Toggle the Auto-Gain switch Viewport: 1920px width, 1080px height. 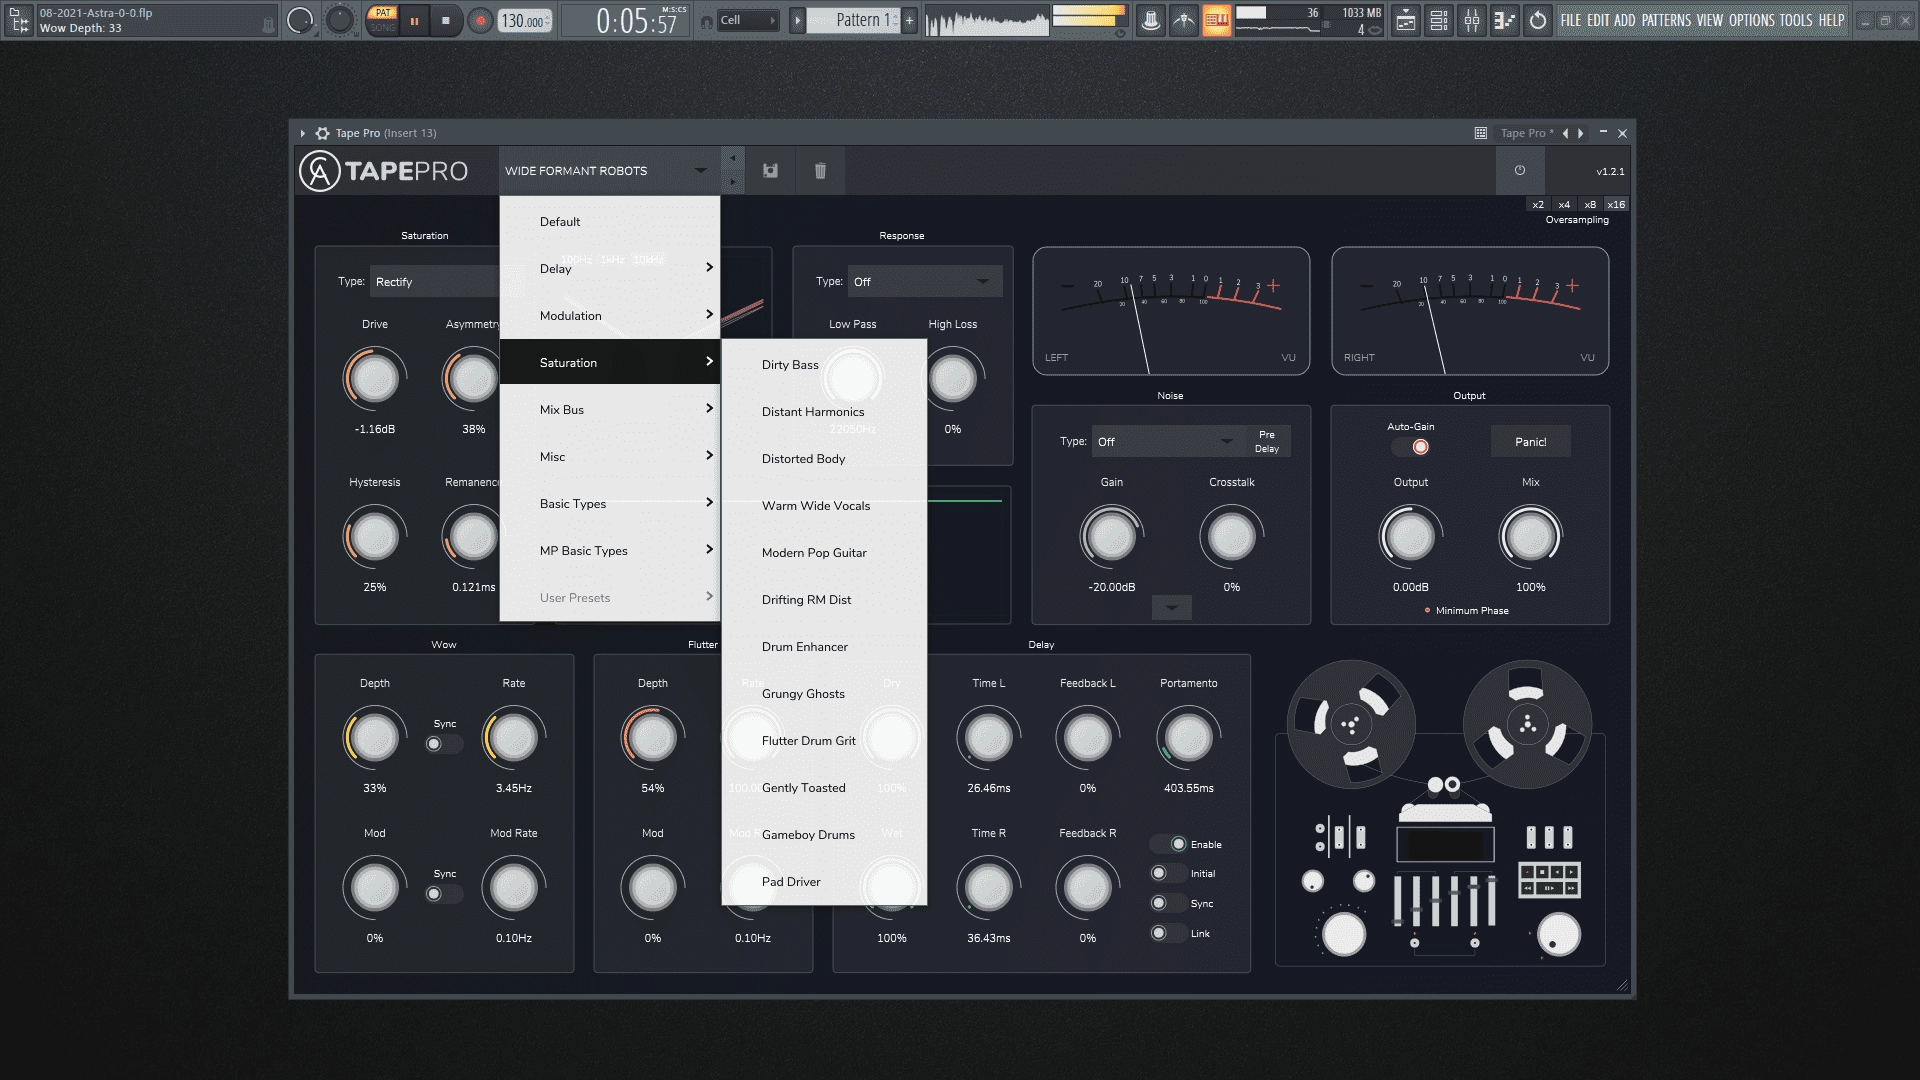(x=1410, y=447)
